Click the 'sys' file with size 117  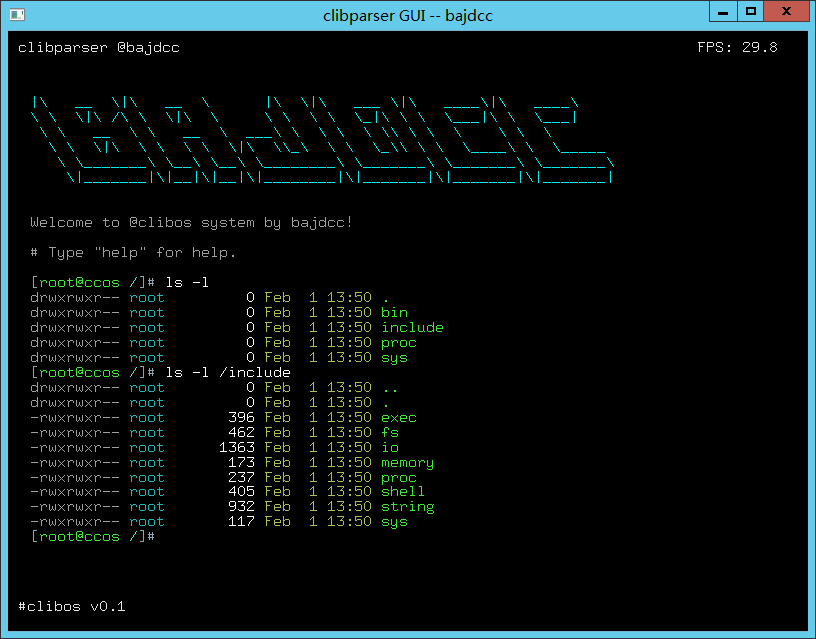(394, 522)
